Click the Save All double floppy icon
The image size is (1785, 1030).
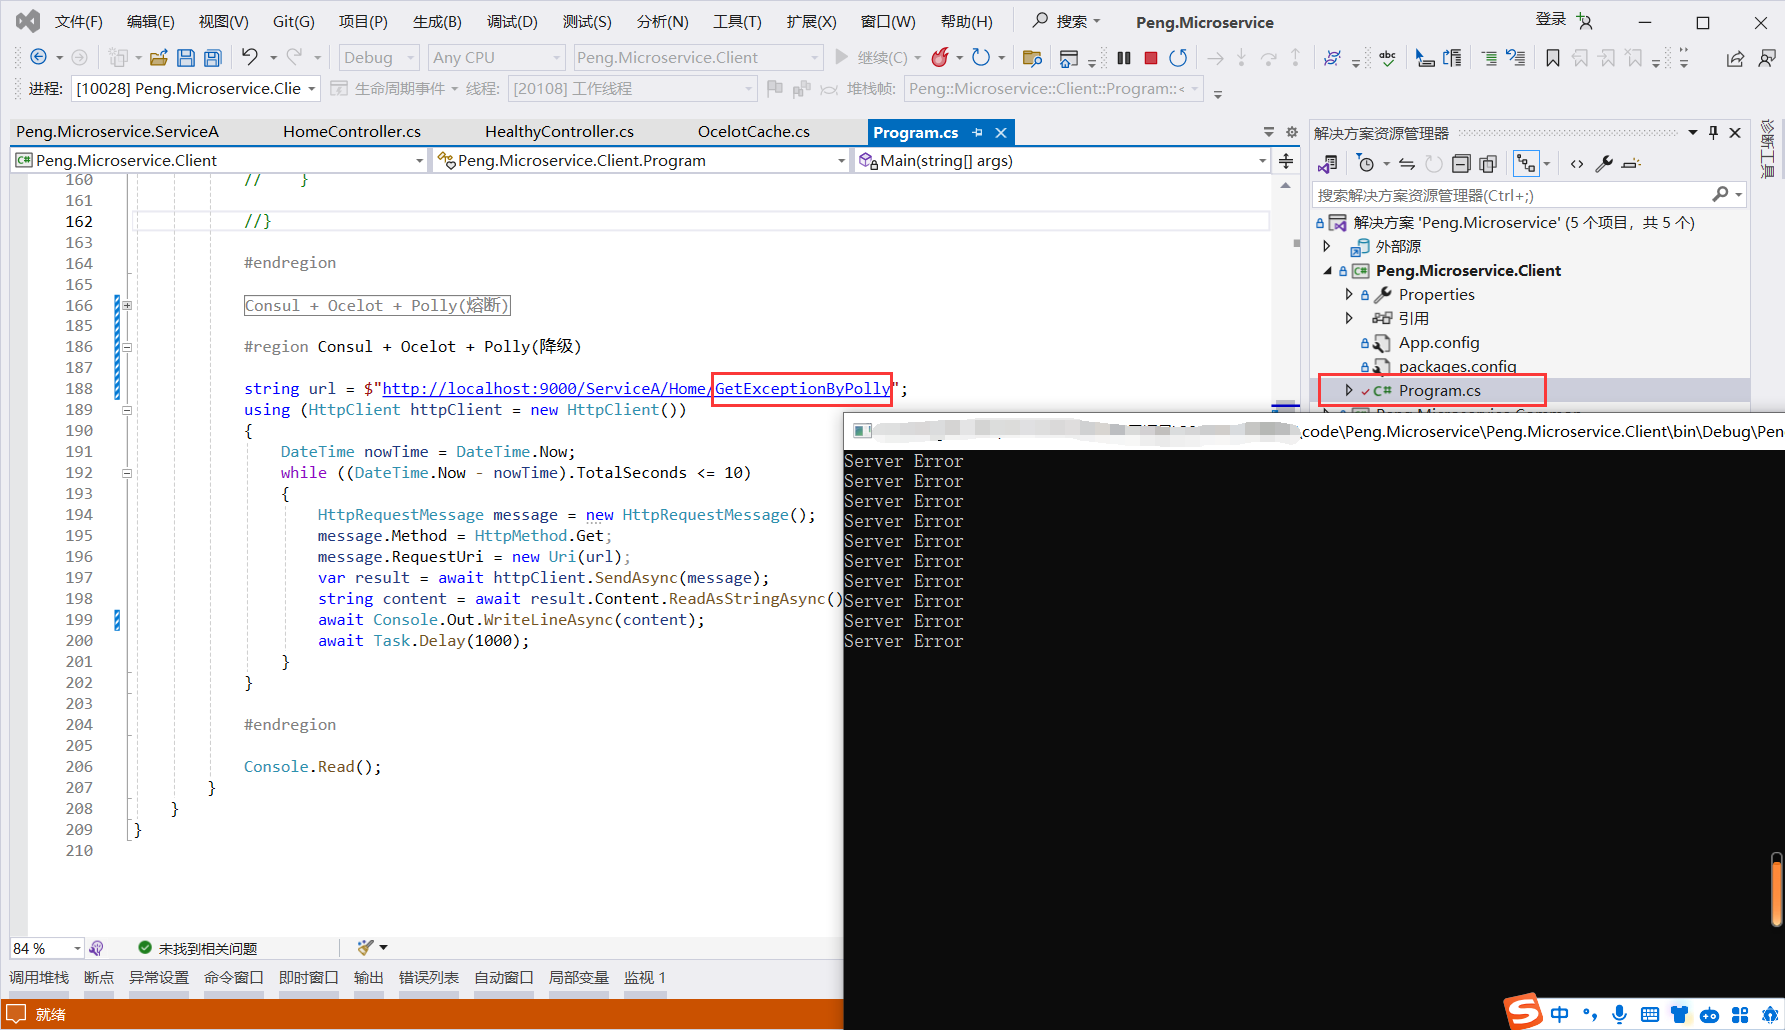[x=213, y=58]
